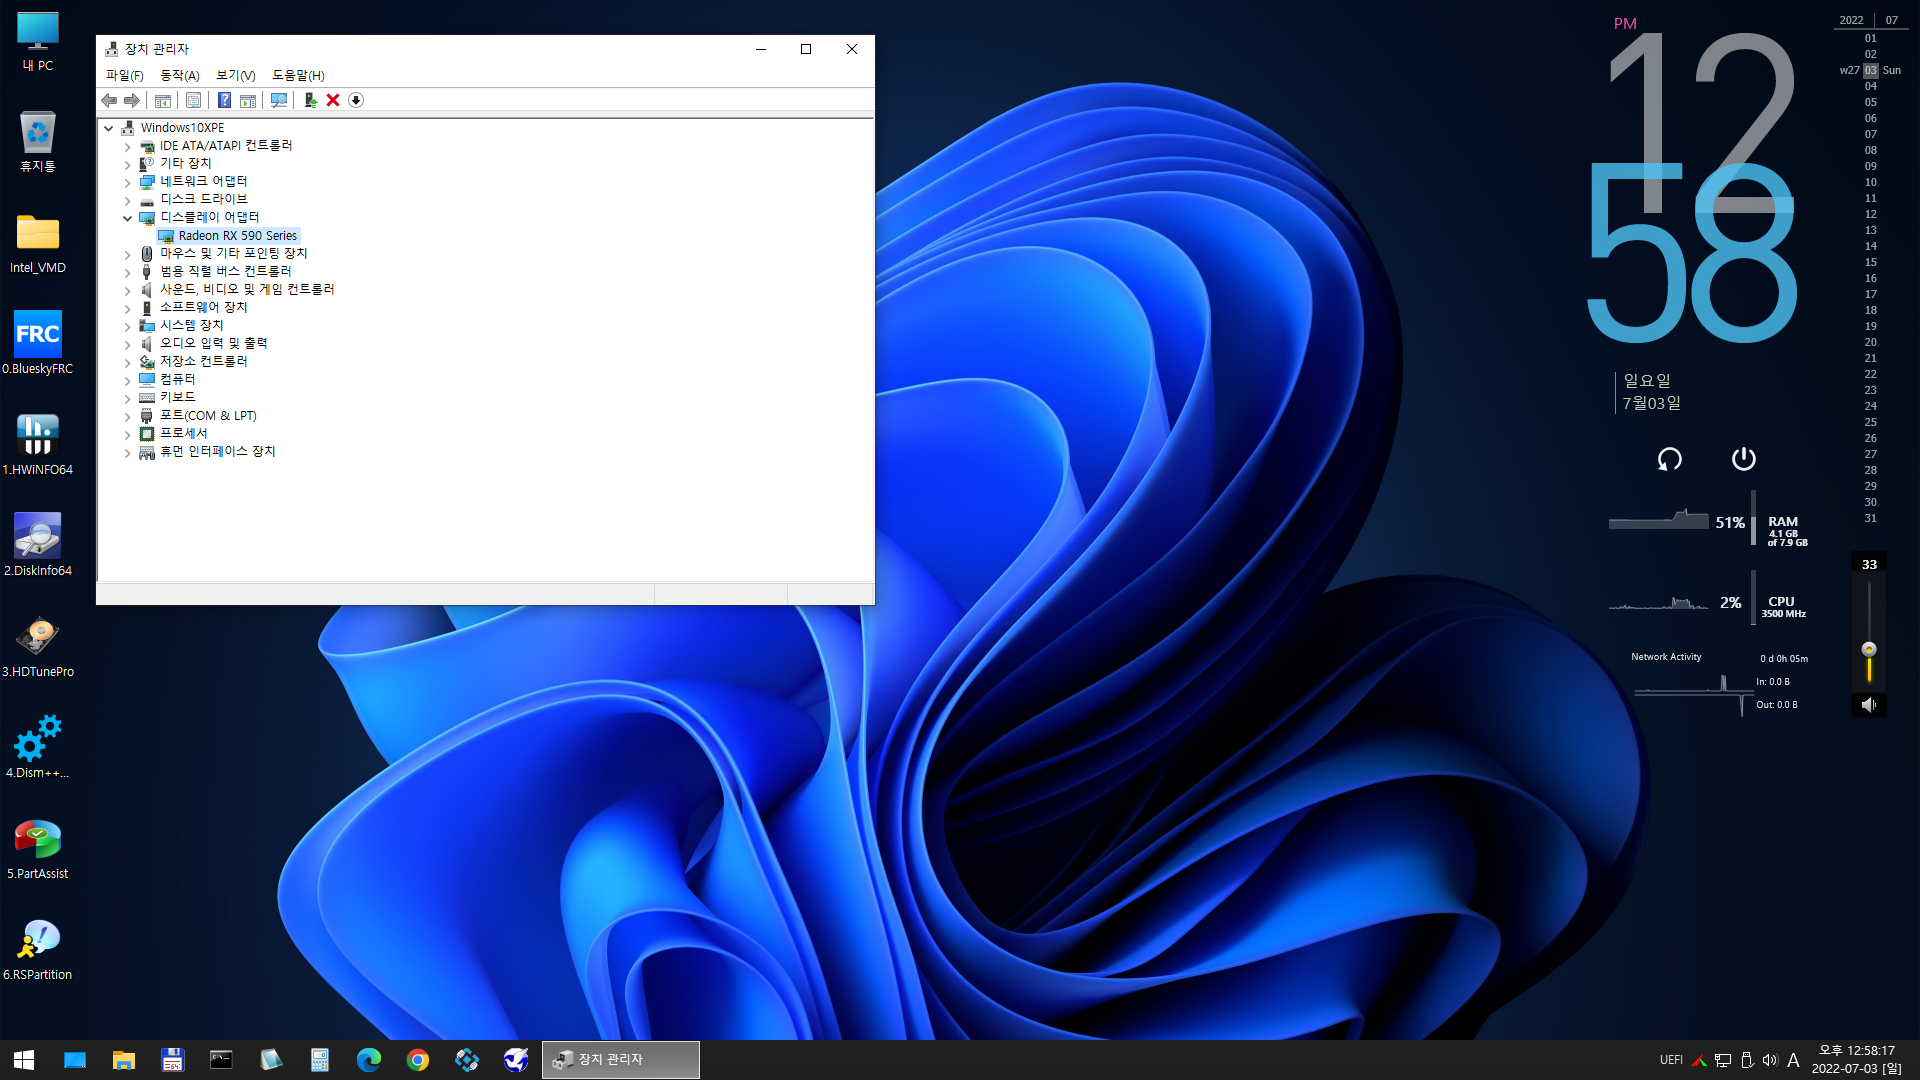Click the taskbar clock 오후 12:58:17

[x=1857, y=1051]
